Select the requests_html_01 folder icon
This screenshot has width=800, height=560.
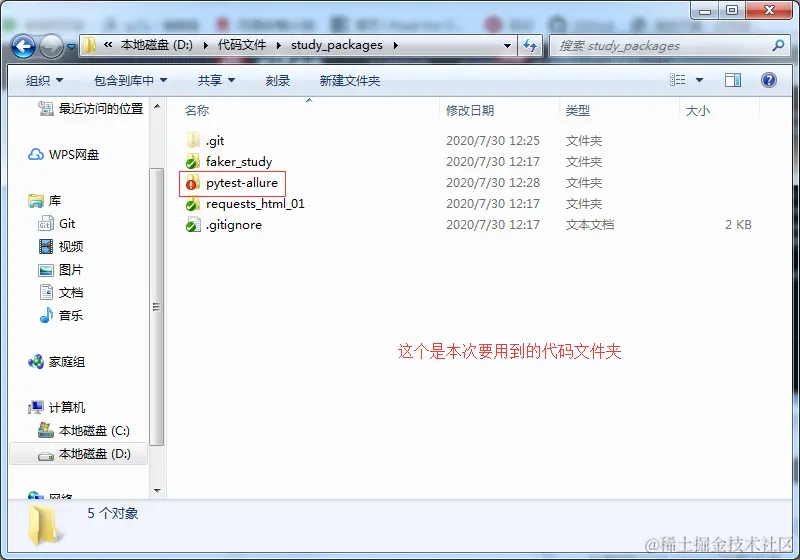[192, 203]
